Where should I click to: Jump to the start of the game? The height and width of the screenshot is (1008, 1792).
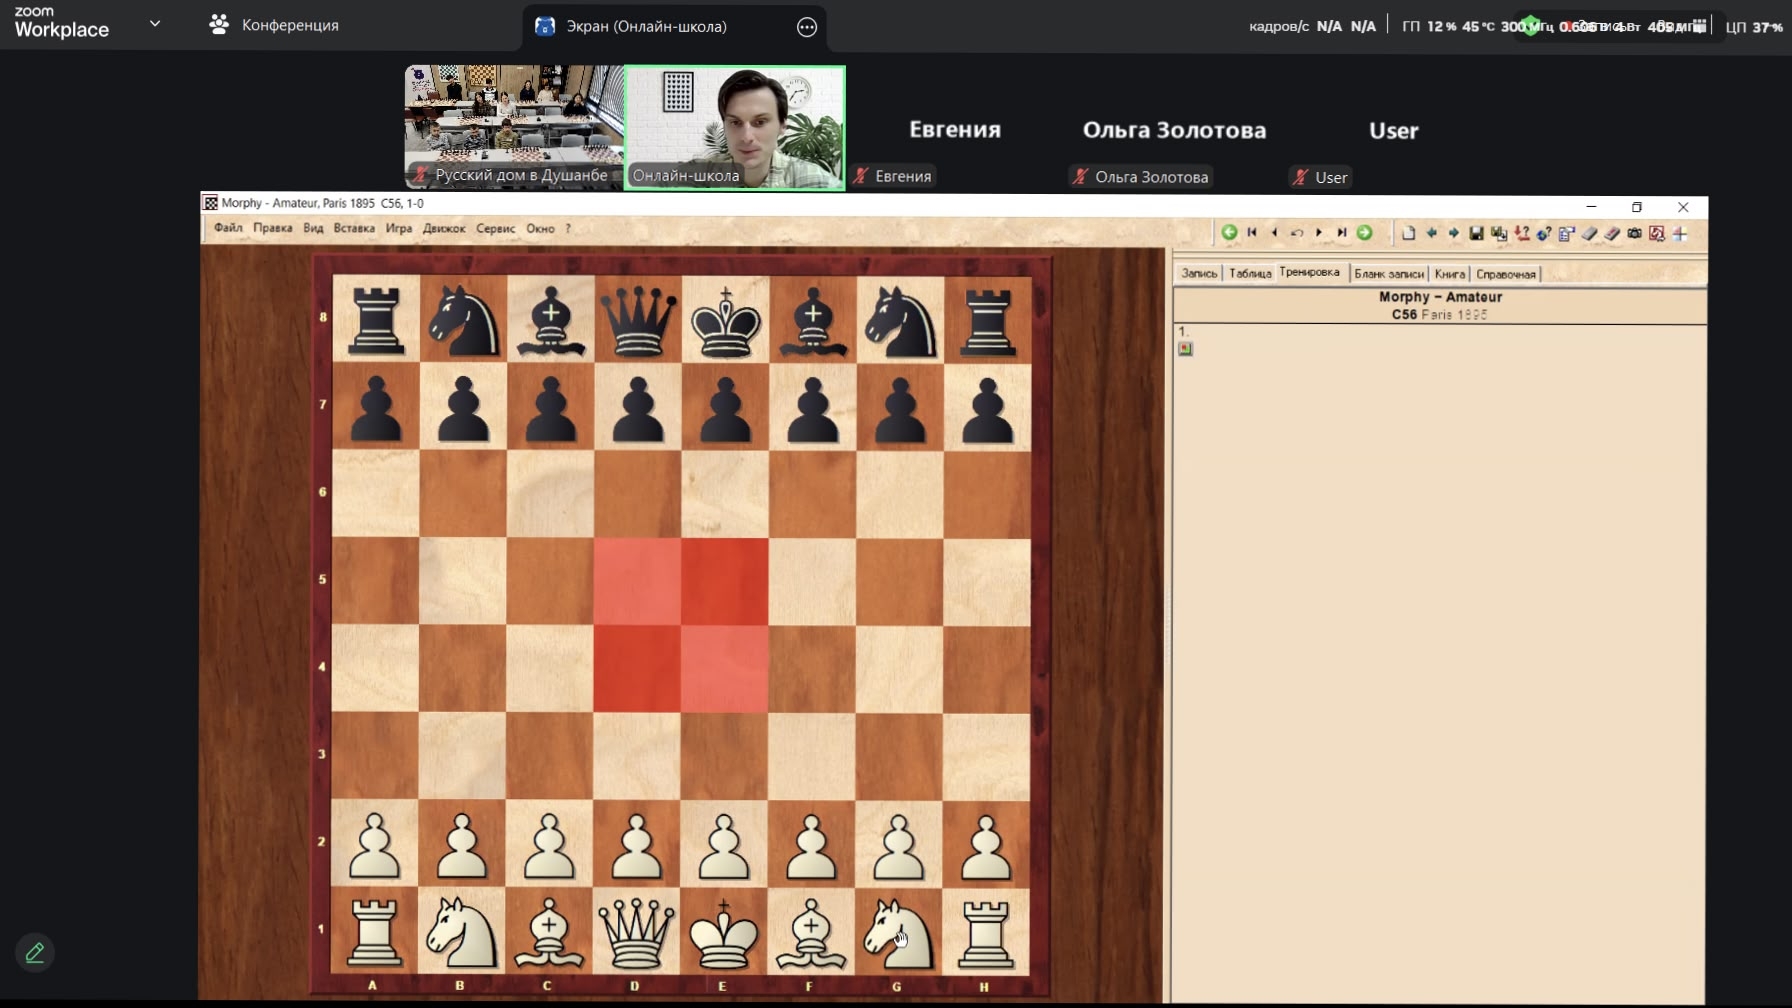1252,233
